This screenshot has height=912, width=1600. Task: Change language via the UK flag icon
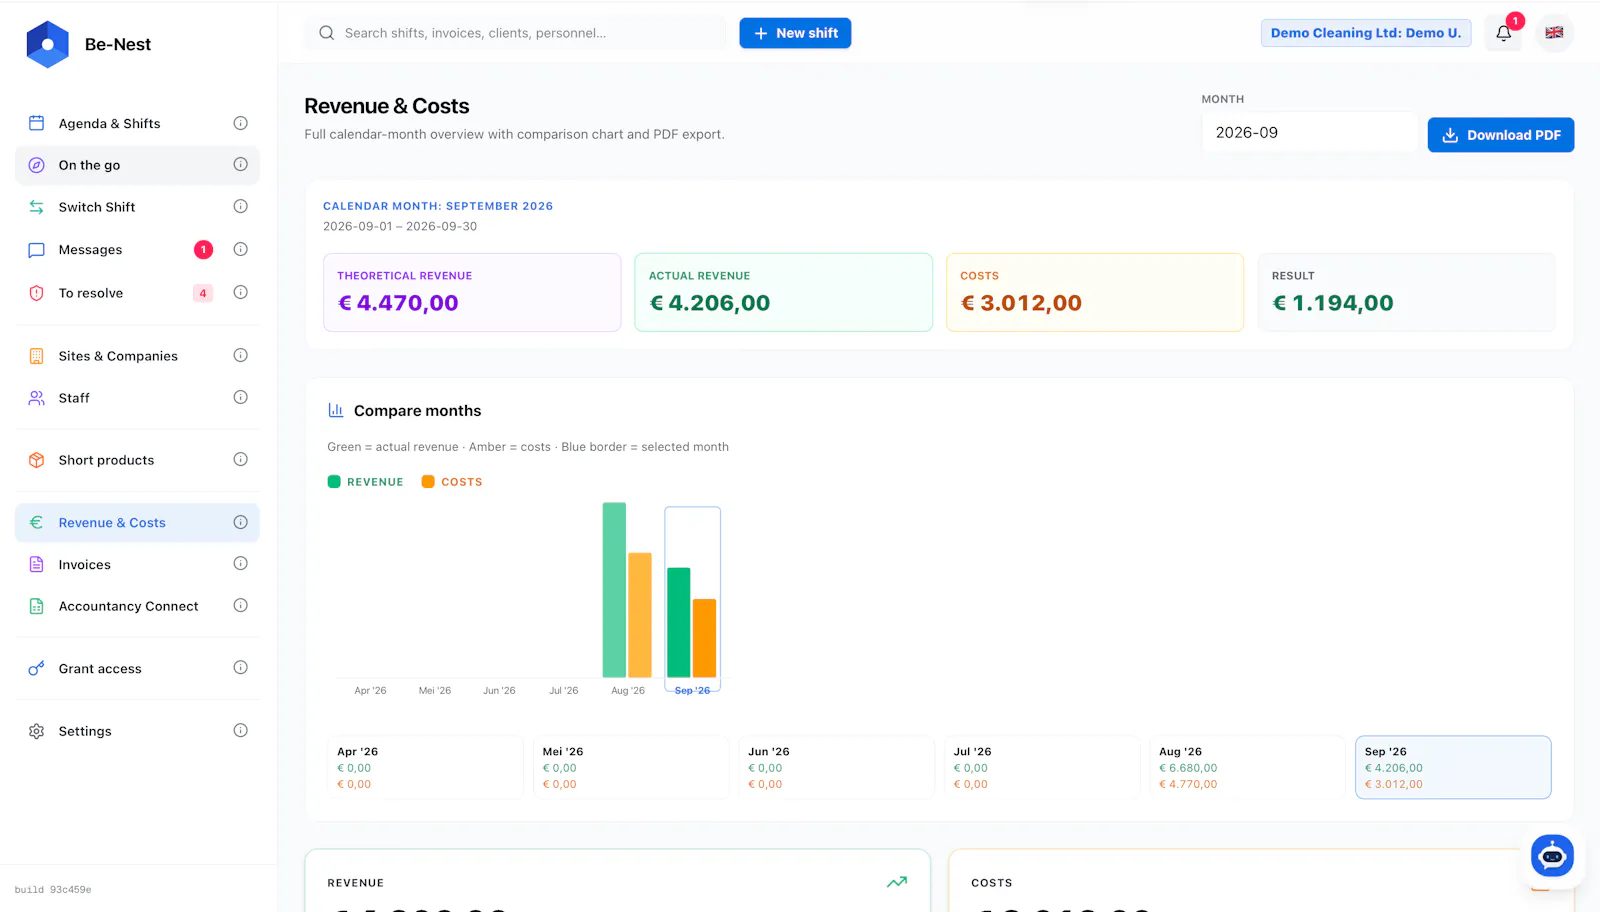1554,33
